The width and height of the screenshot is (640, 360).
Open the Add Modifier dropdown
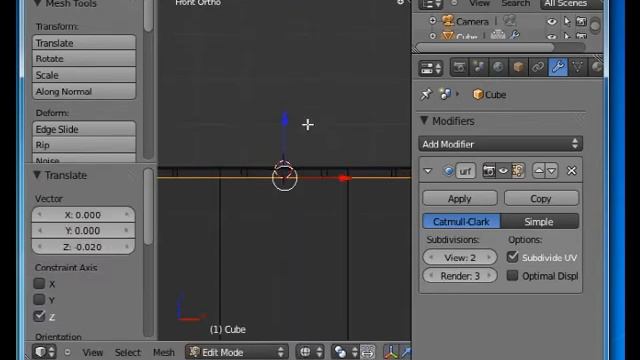tap(500, 144)
